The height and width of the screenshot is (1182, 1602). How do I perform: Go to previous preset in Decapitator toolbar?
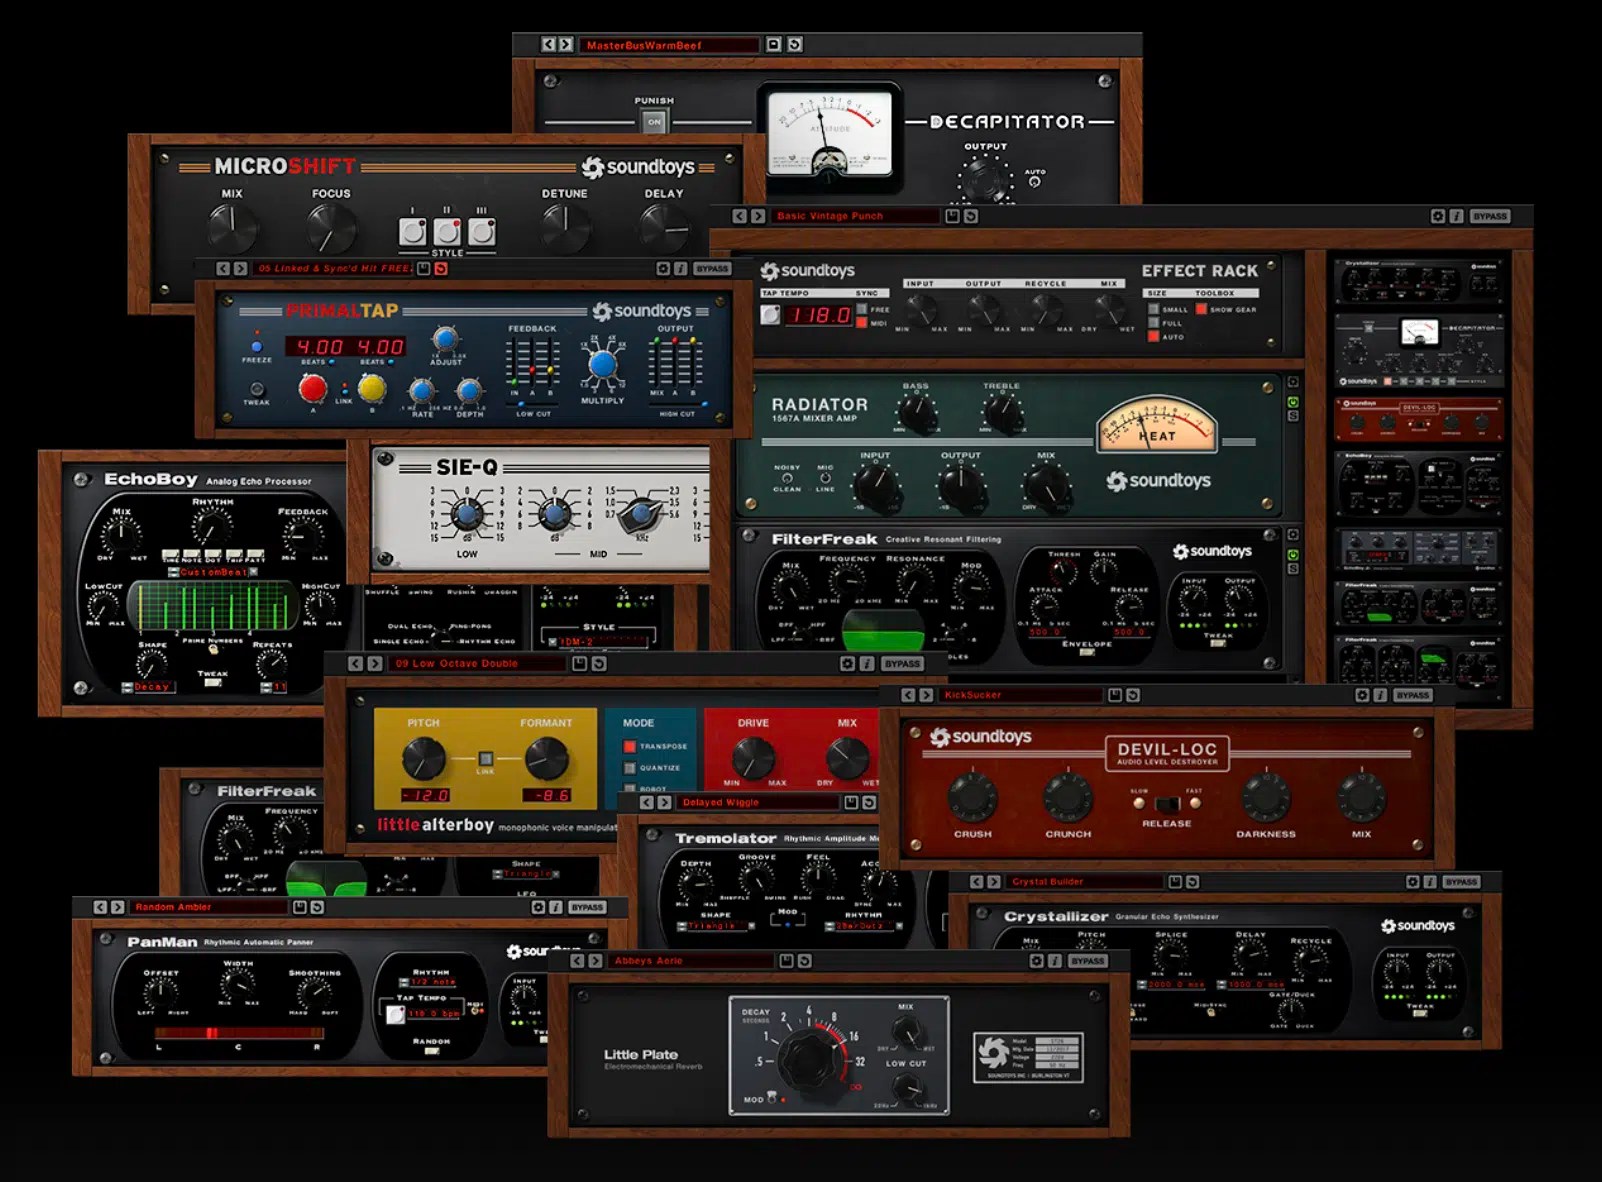(548, 45)
